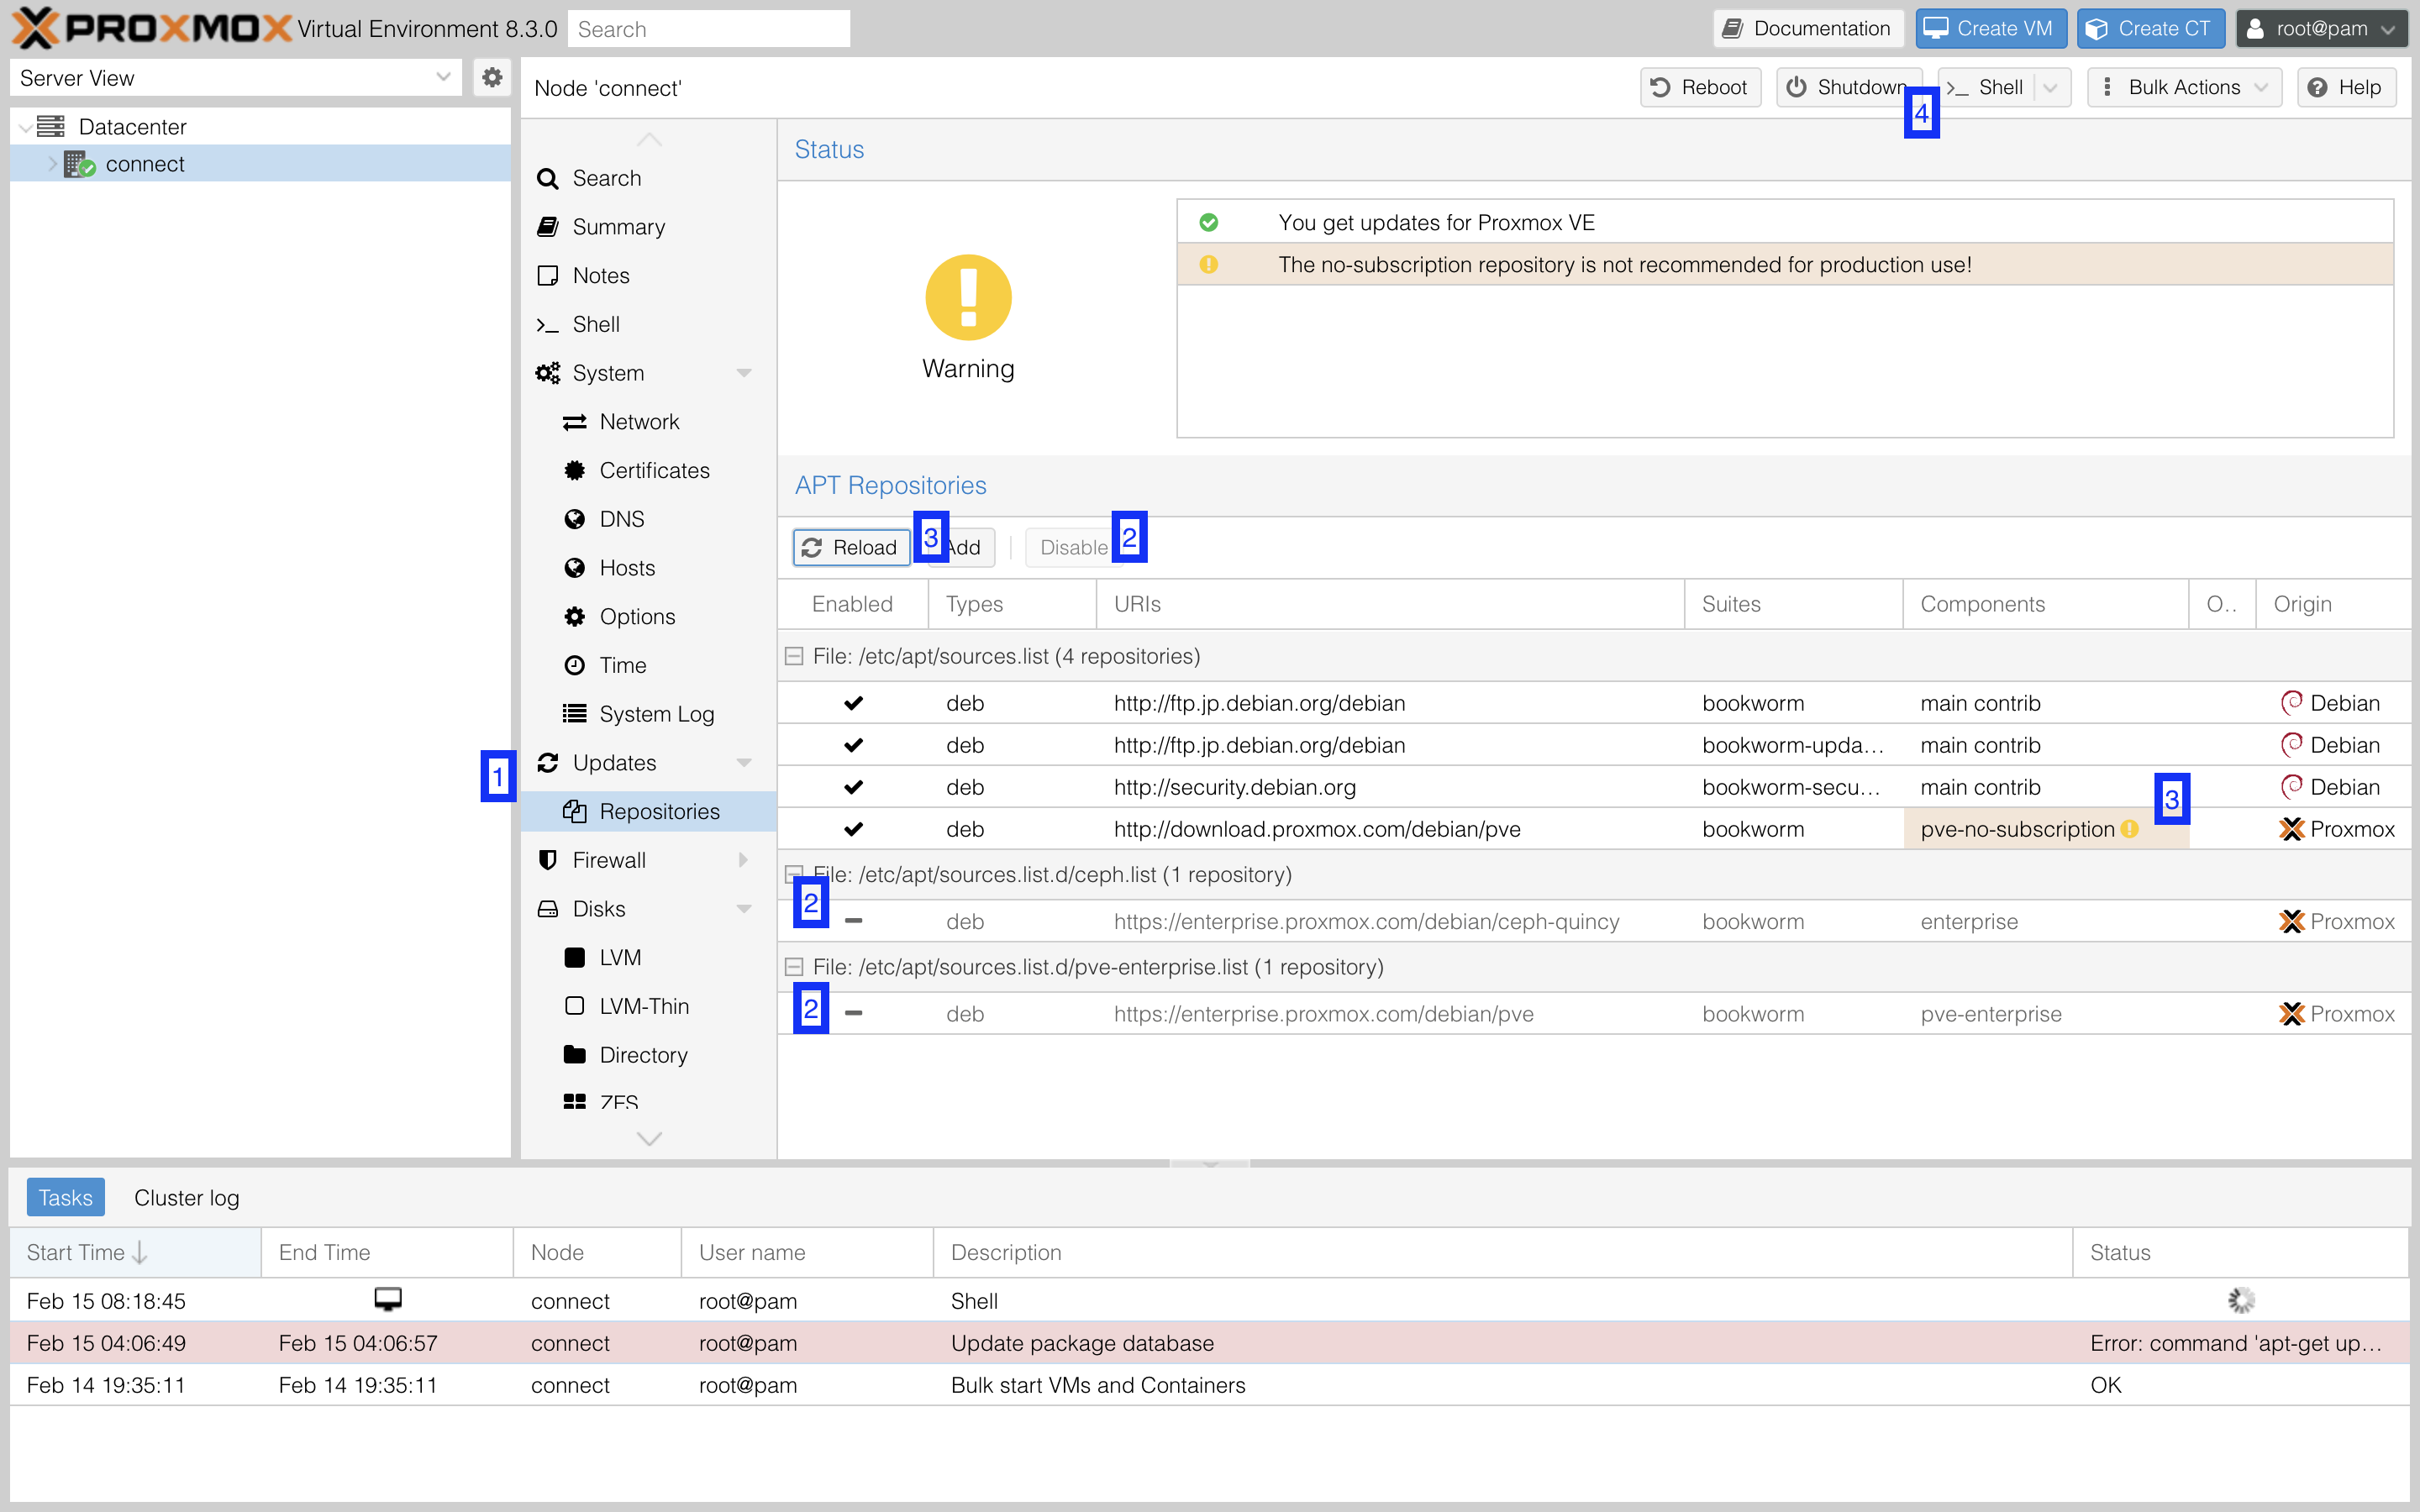The image size is (2420, 1512).
Task: Open the Bulk Actions menu
Action: pos(2184,87)
